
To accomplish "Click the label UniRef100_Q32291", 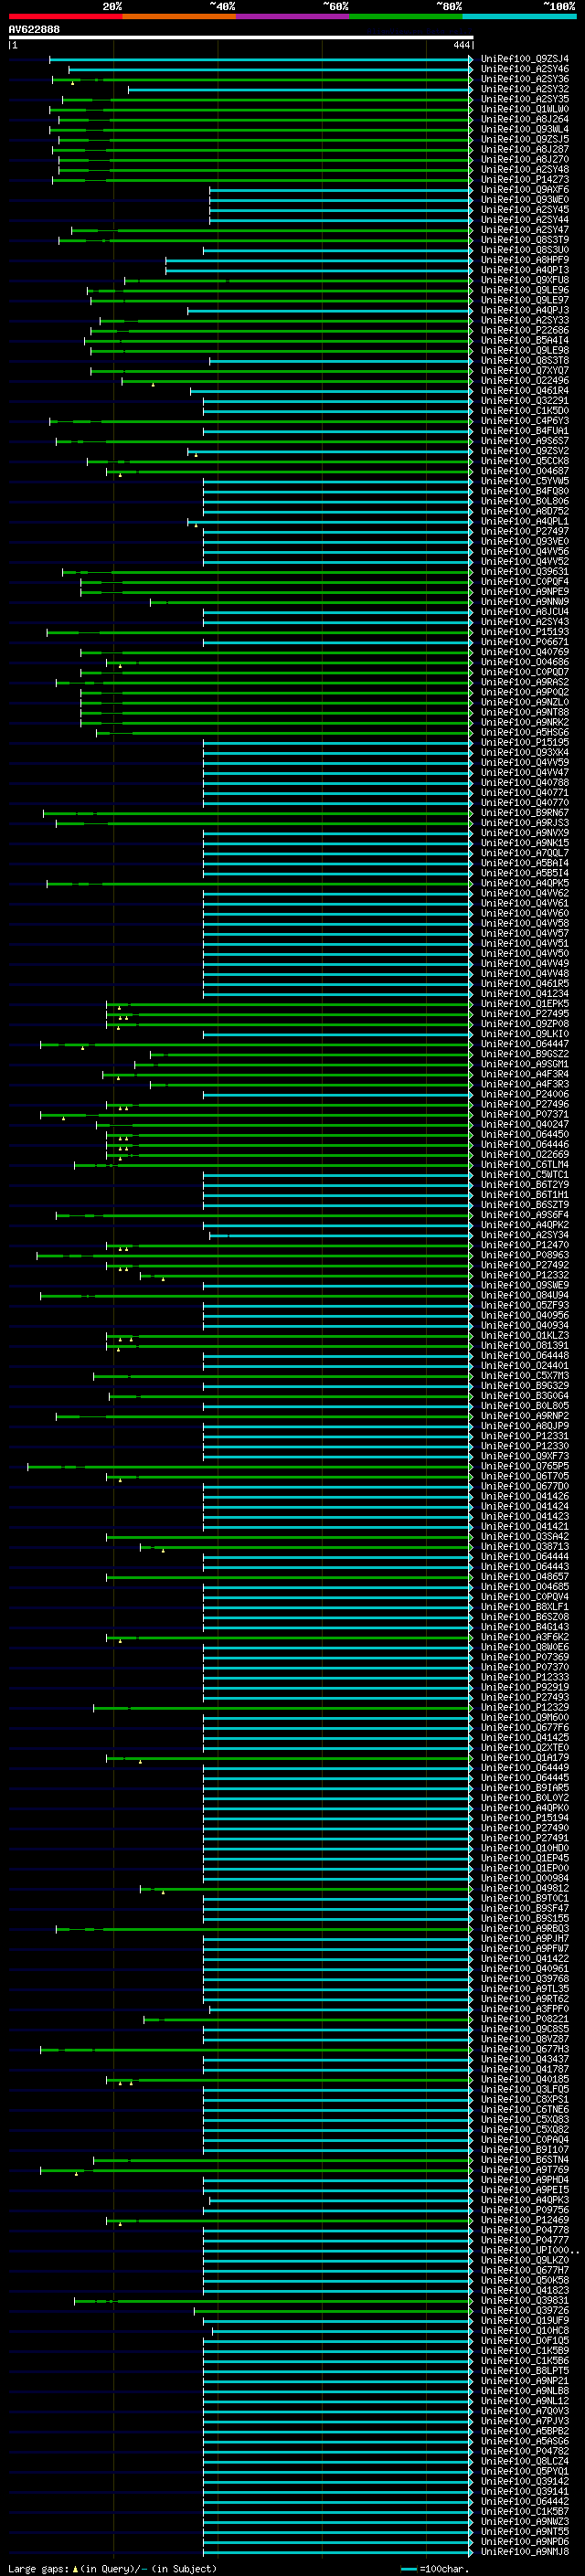I will tap(524, 401).
